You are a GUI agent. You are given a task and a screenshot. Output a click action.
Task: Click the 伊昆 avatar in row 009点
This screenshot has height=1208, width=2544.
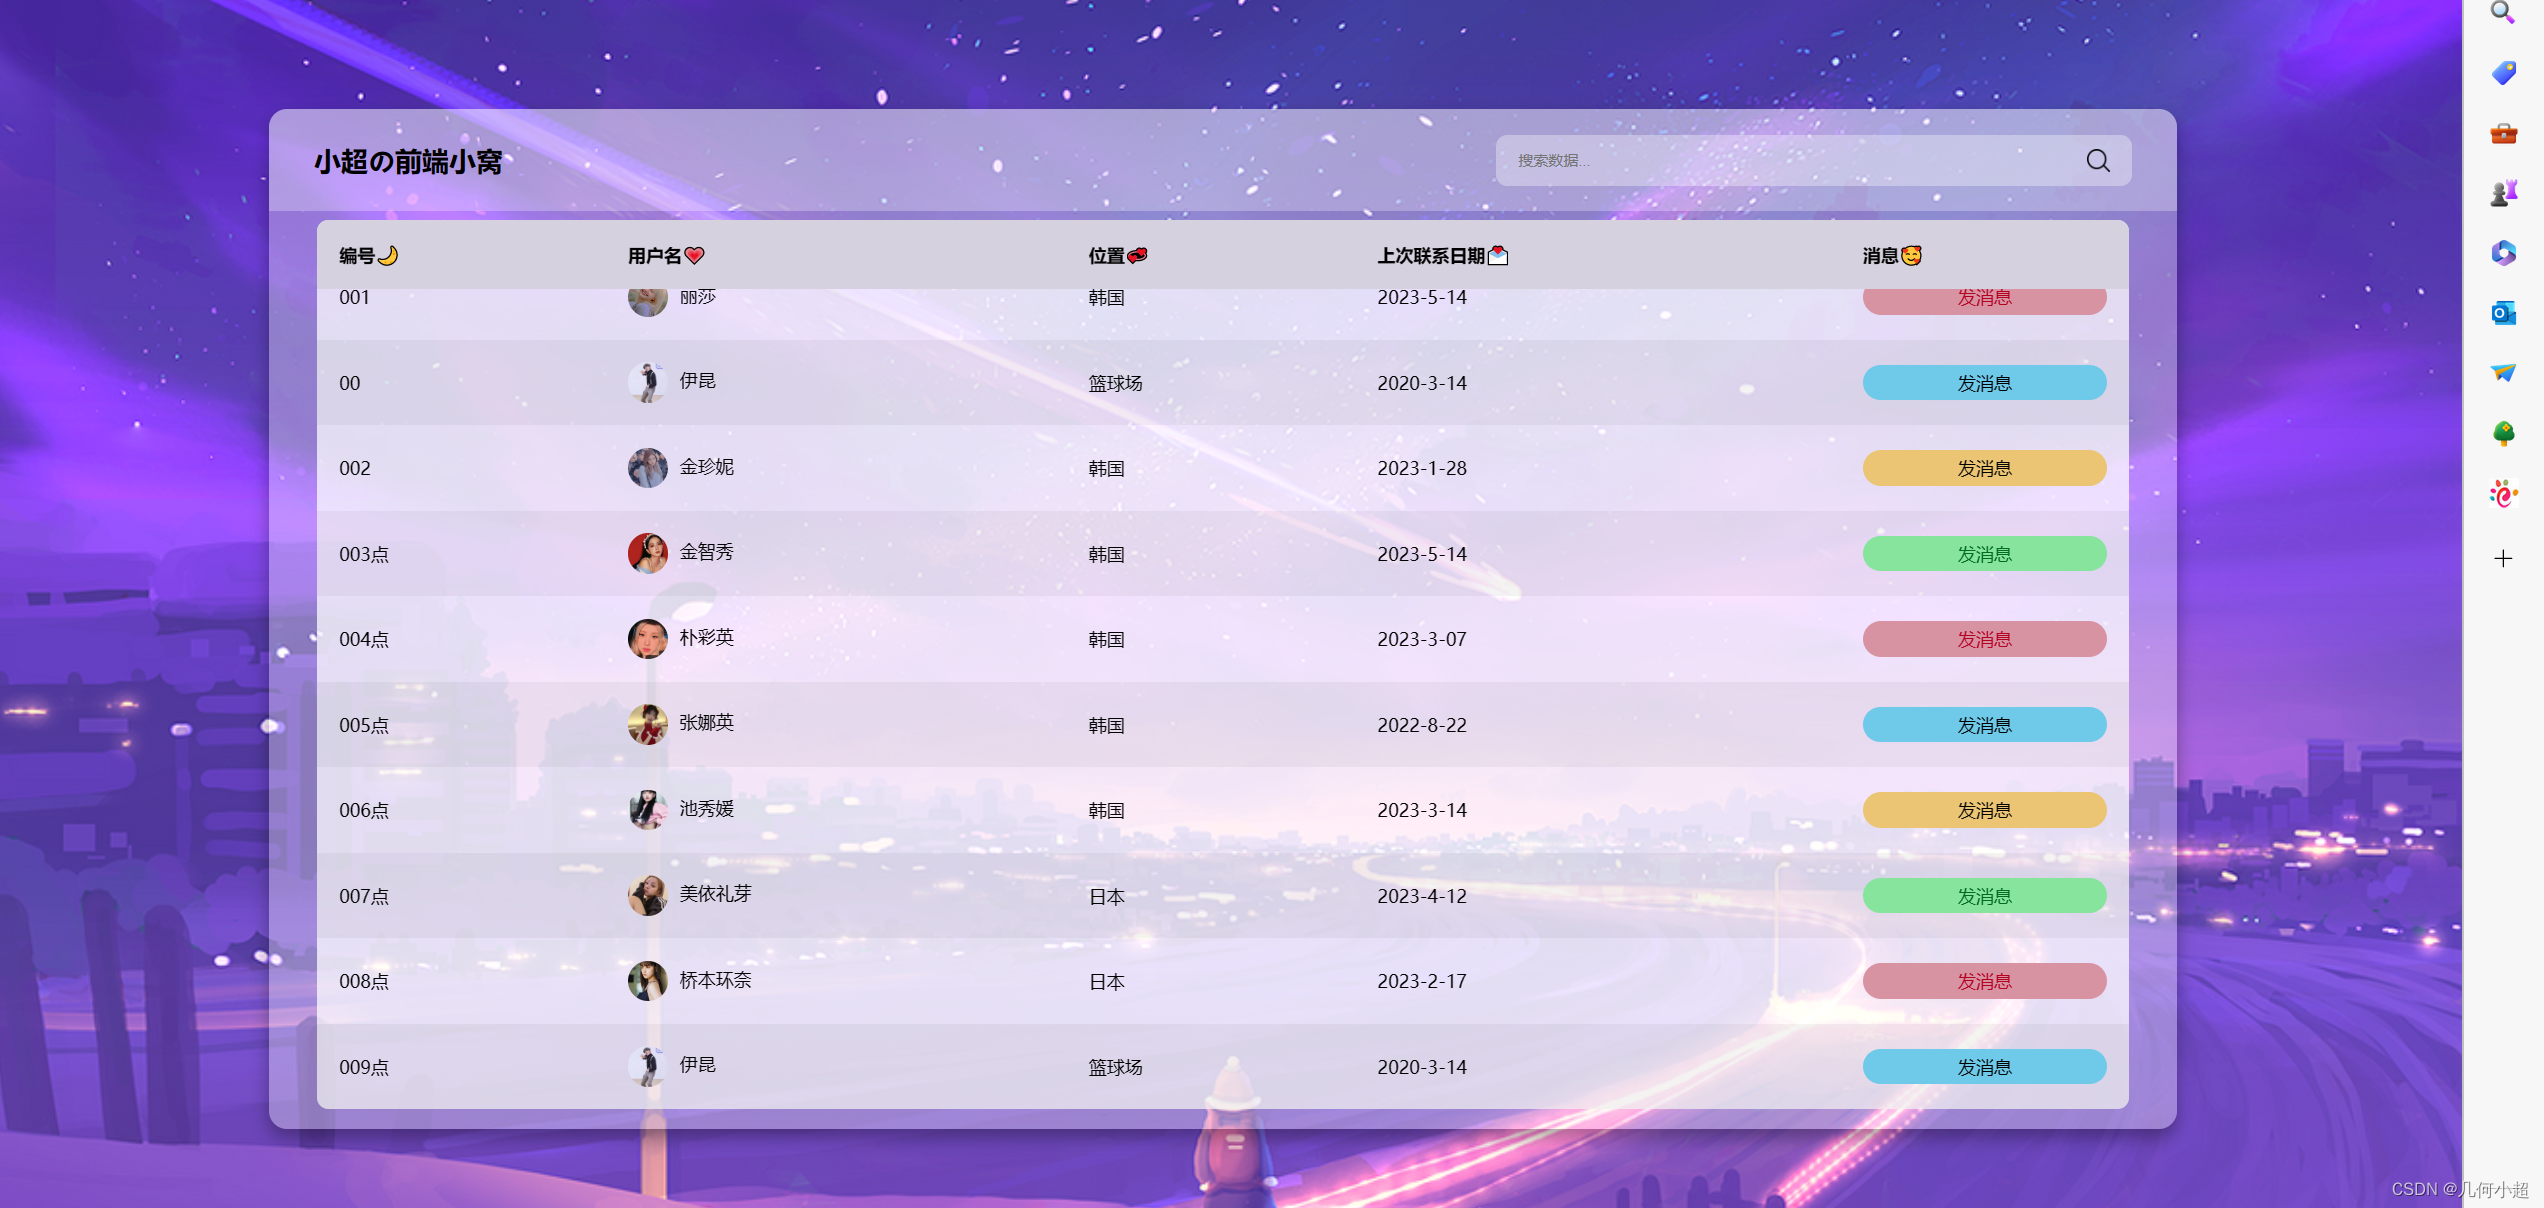(648, 1067)
